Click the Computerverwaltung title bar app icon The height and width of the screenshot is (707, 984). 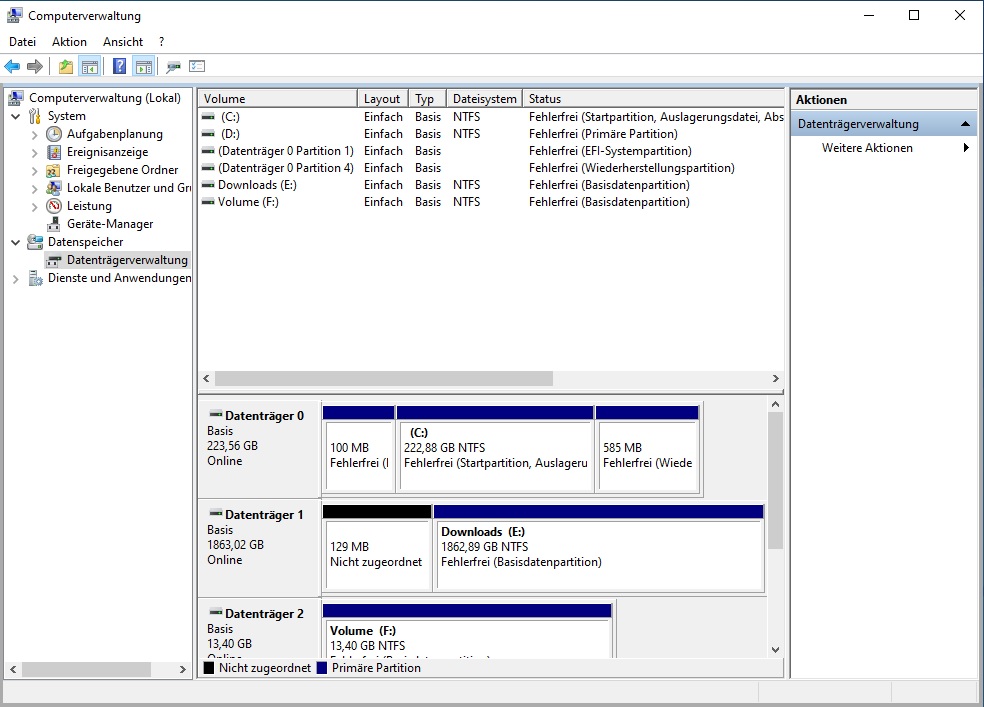pos(14,15)
